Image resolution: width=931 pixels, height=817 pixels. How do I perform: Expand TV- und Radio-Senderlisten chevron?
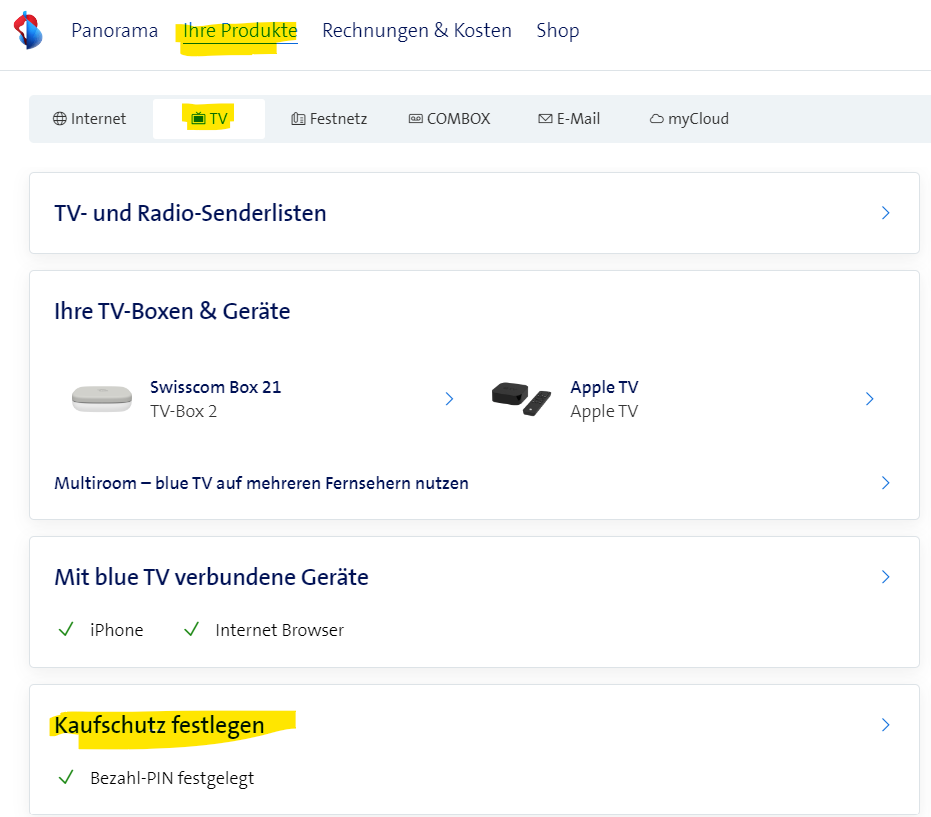tap(885, 213)
